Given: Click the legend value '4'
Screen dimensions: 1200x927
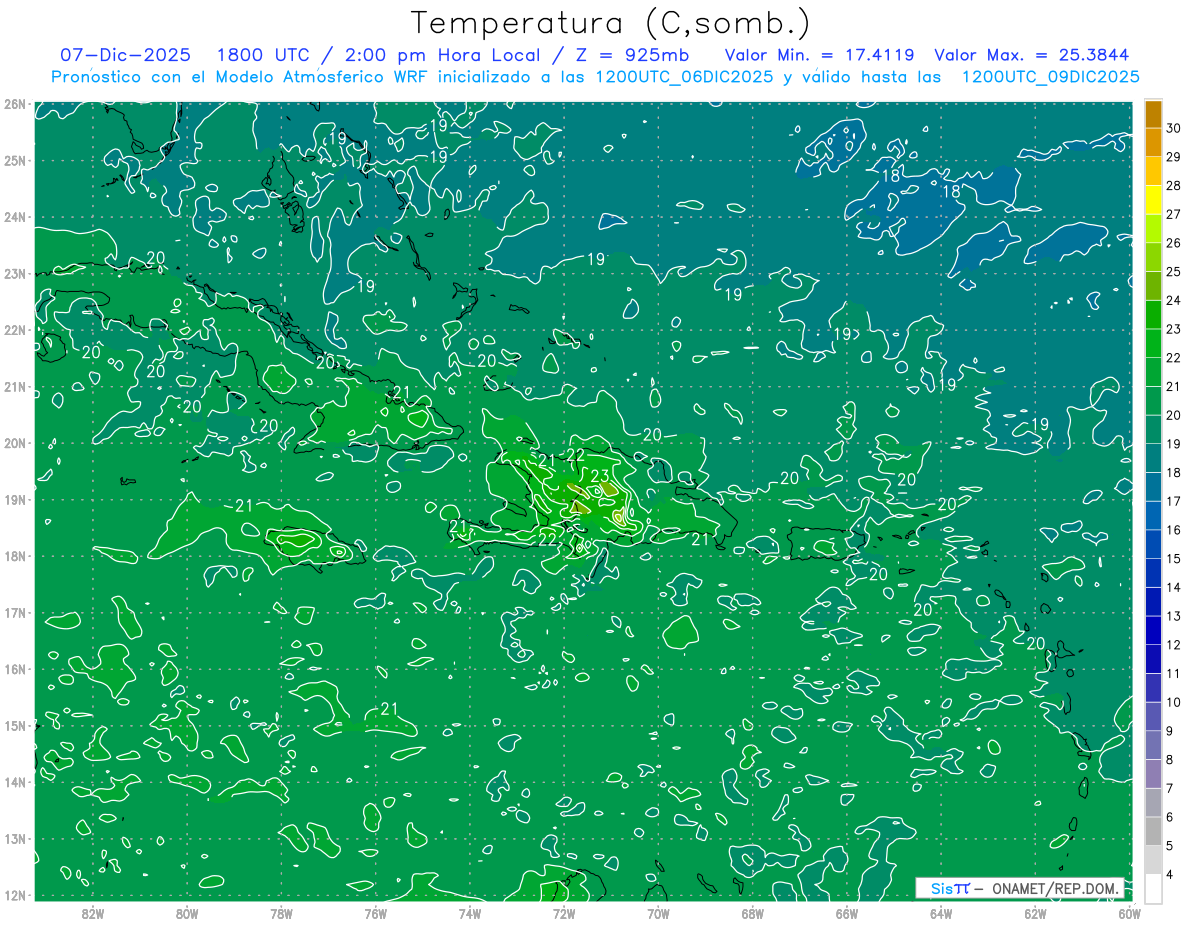Looking at the screenshot, I should (x=1170, y=876).
